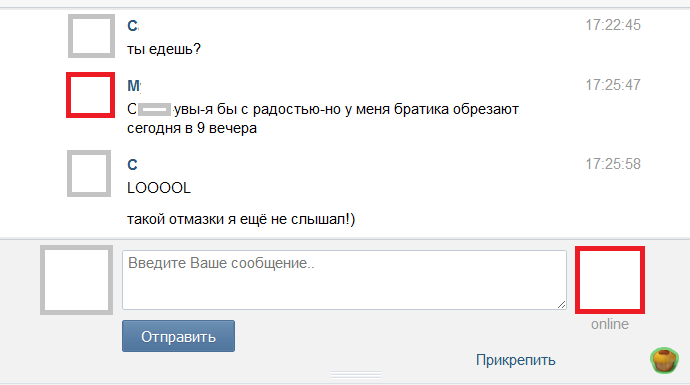The height and width of the screenshot is (385, 690).
Task: Open the sender name М at 17:25:47
Action: [134, 85]
